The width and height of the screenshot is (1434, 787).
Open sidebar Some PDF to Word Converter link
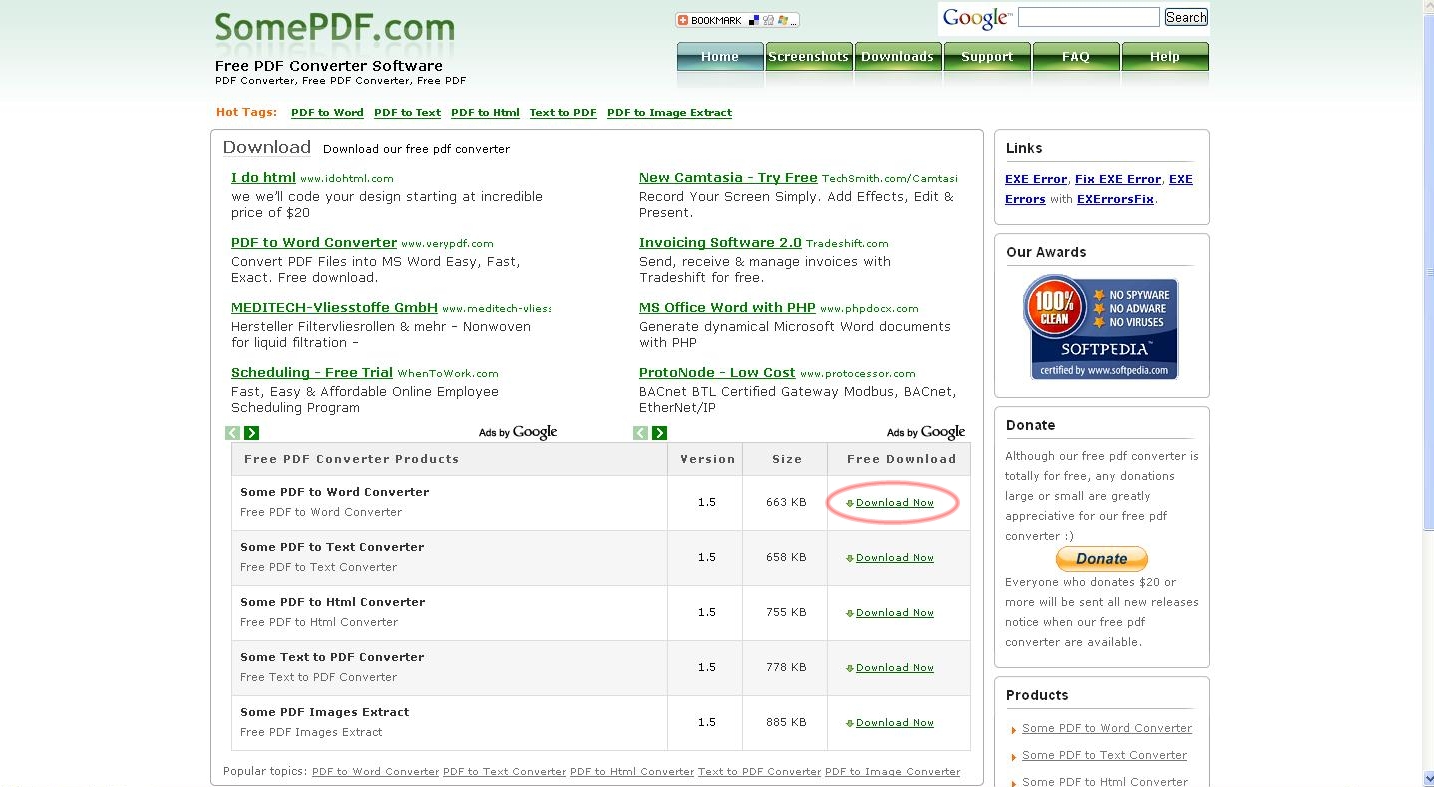[x=1107, y=728]
